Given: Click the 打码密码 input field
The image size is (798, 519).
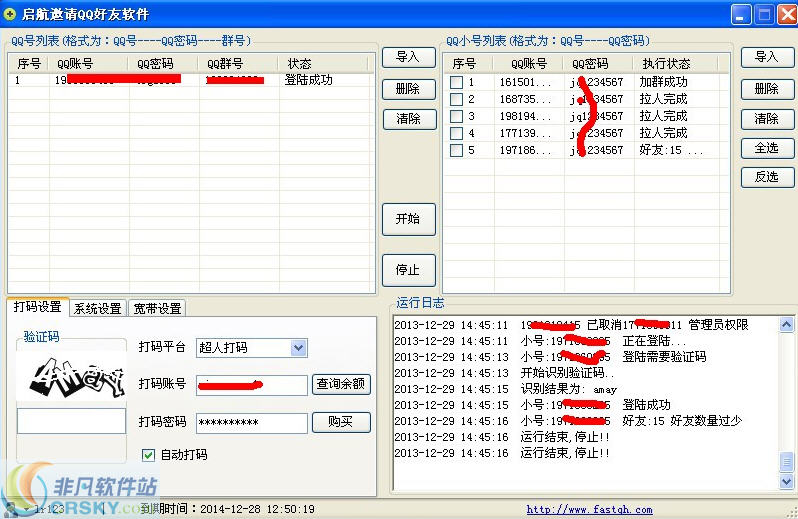Looking at the screenshot, I should pyautogui.click(x=252, y=423).
